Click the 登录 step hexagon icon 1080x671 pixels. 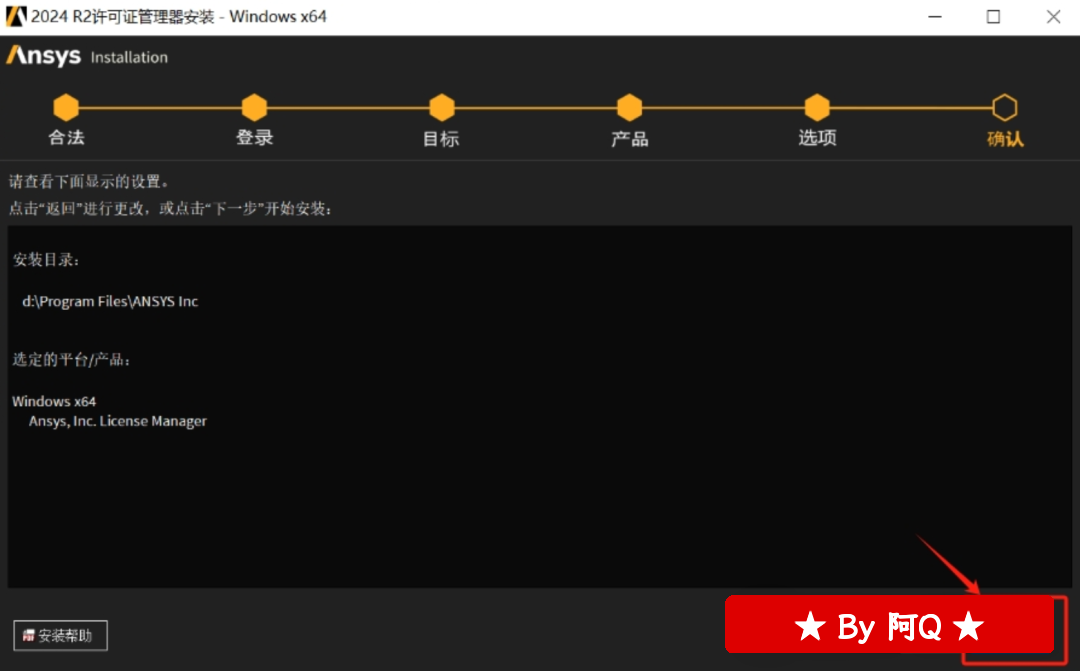(254, 107)
